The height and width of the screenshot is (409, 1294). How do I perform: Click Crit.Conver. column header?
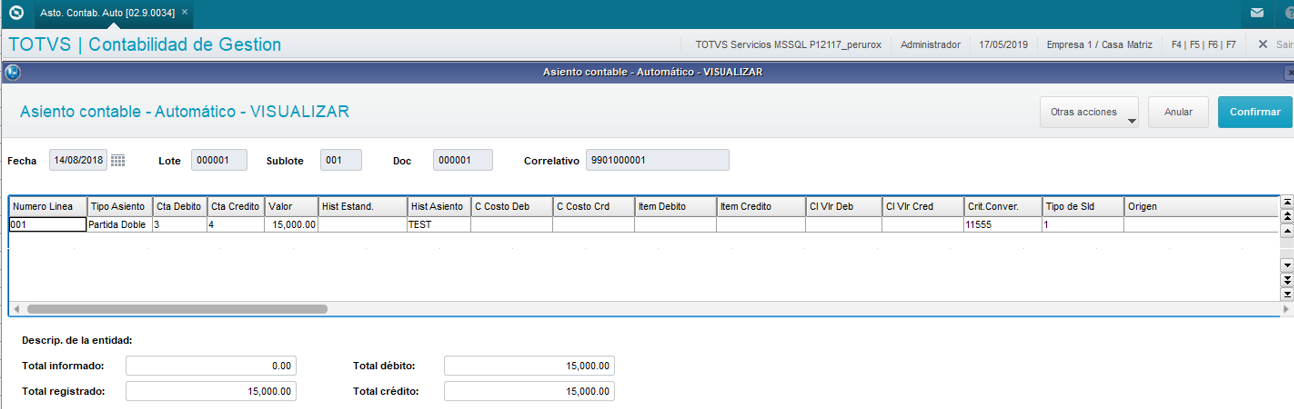tap(1002, 206)
